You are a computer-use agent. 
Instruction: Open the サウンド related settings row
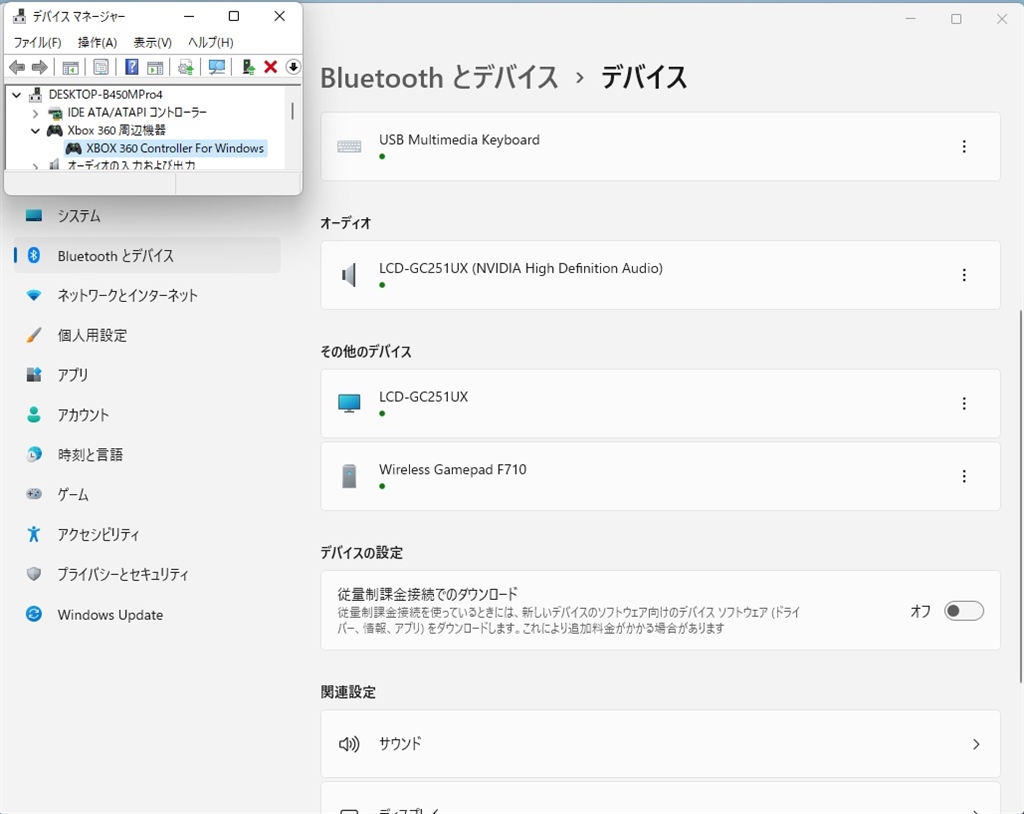(660, 744)
